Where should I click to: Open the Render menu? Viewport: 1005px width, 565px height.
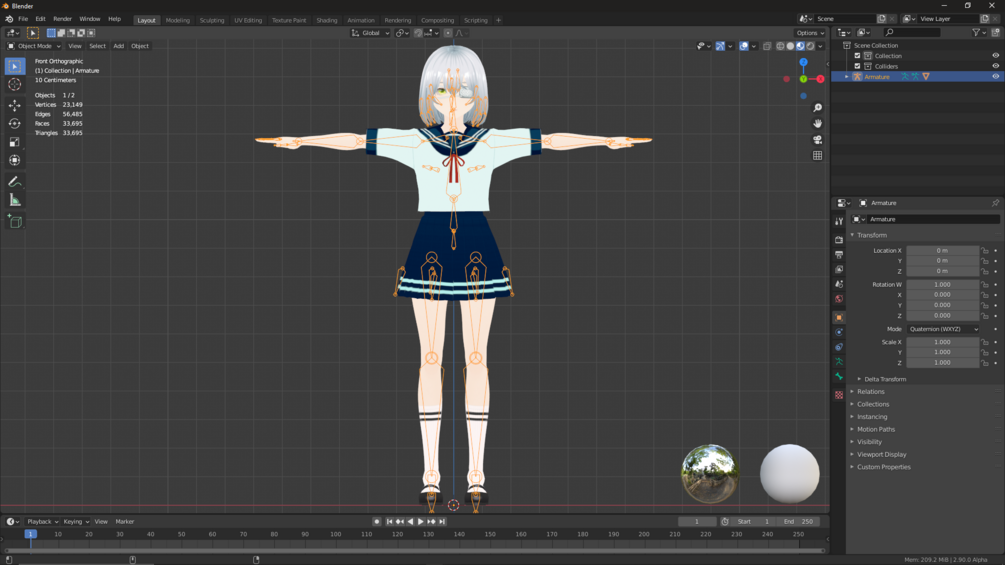(x=62, y=19)
